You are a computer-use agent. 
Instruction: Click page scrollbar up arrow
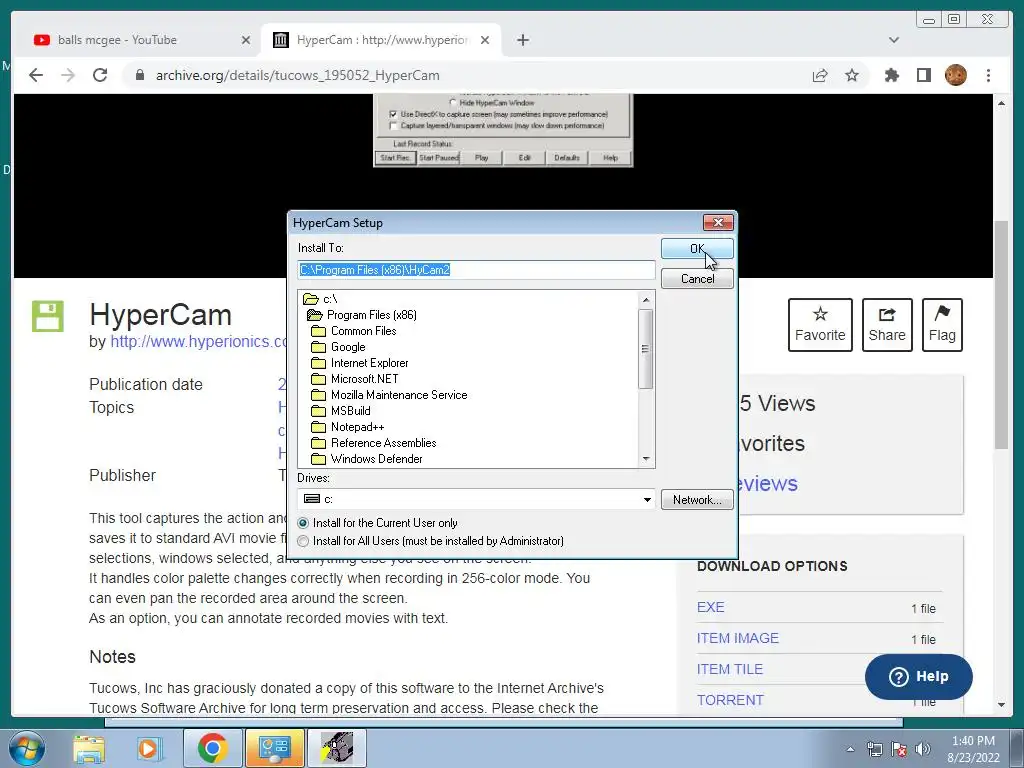[x=1002, y=103]
